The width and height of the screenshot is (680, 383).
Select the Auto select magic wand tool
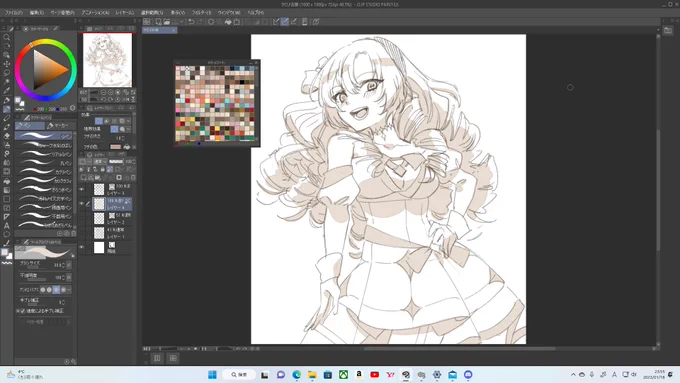(x=7, y=82)
